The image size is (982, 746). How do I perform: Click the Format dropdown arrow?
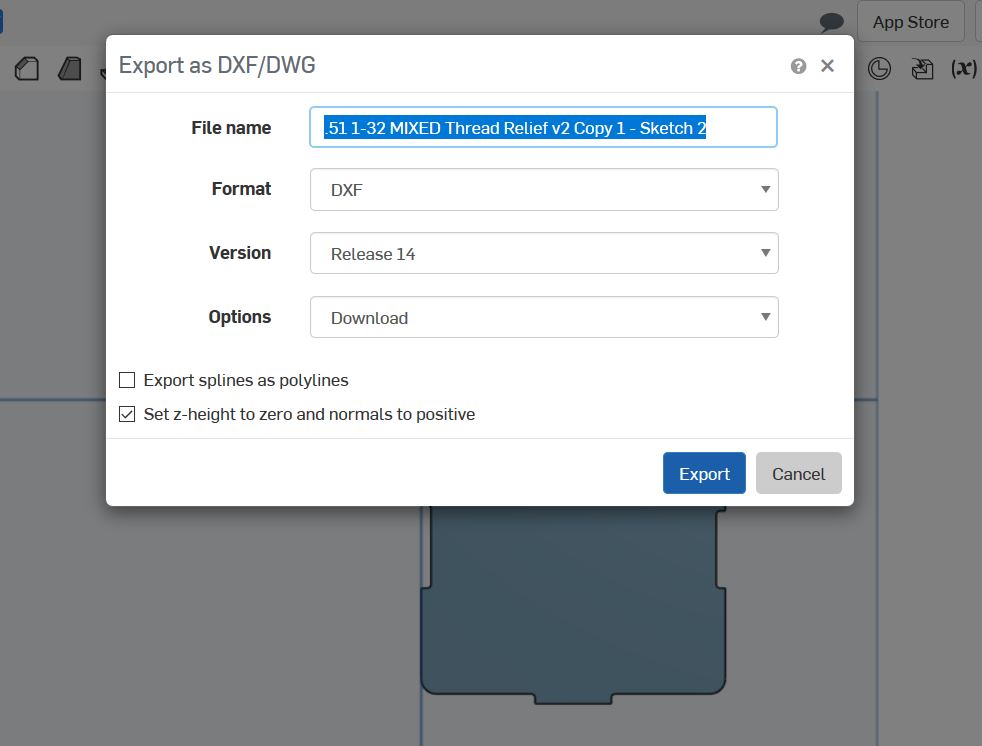(x=765, y=189)
